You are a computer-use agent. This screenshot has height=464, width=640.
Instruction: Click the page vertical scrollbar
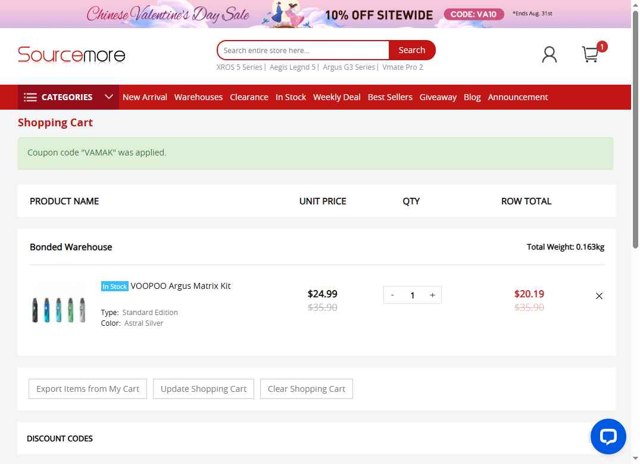(x=636, y=131)
